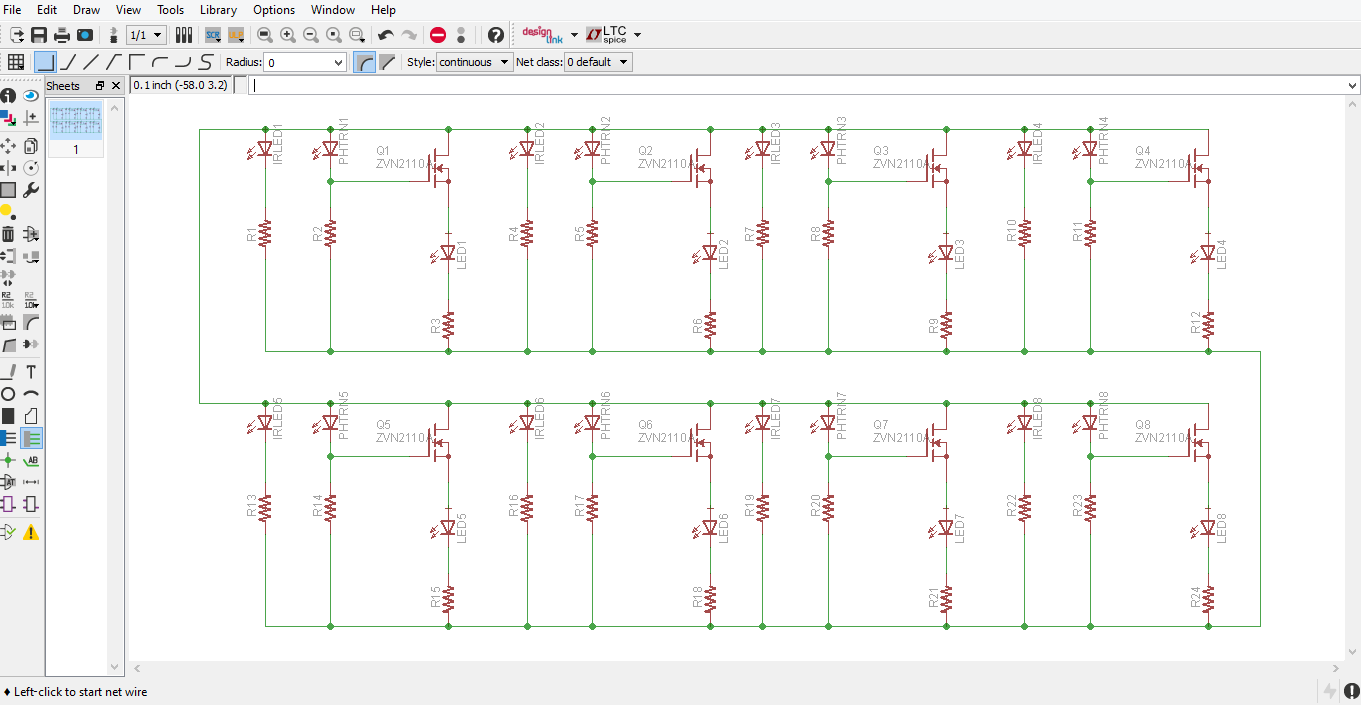Click the camera capture icon
The image size is (1361, 705).
click(x=84, y=34)
